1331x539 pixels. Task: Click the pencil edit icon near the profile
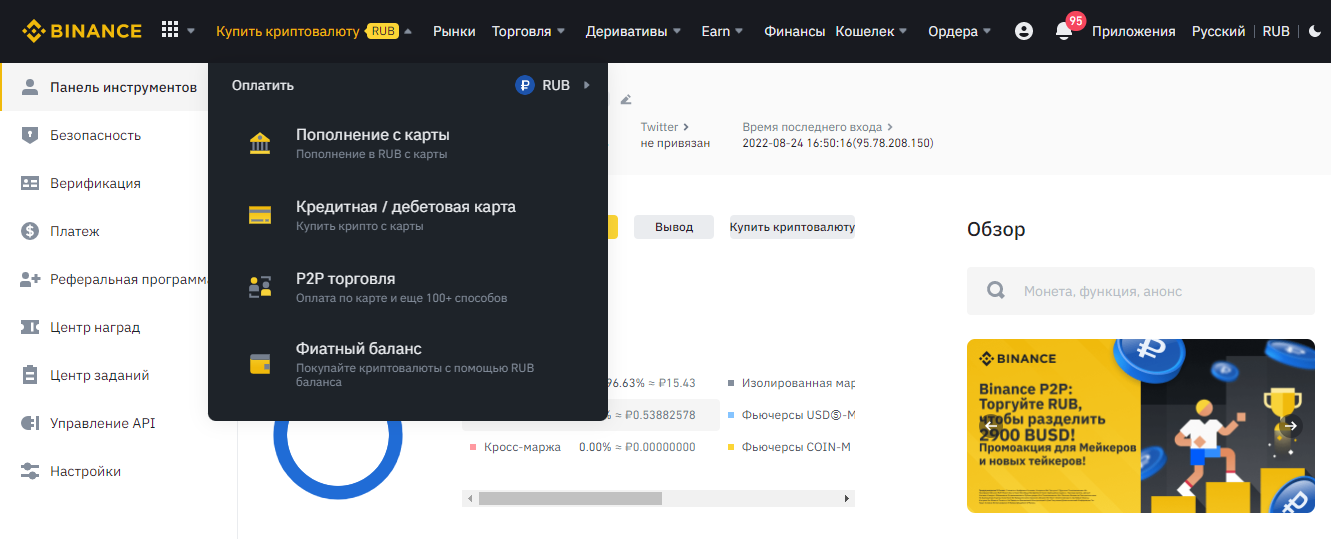click(626, 99)
